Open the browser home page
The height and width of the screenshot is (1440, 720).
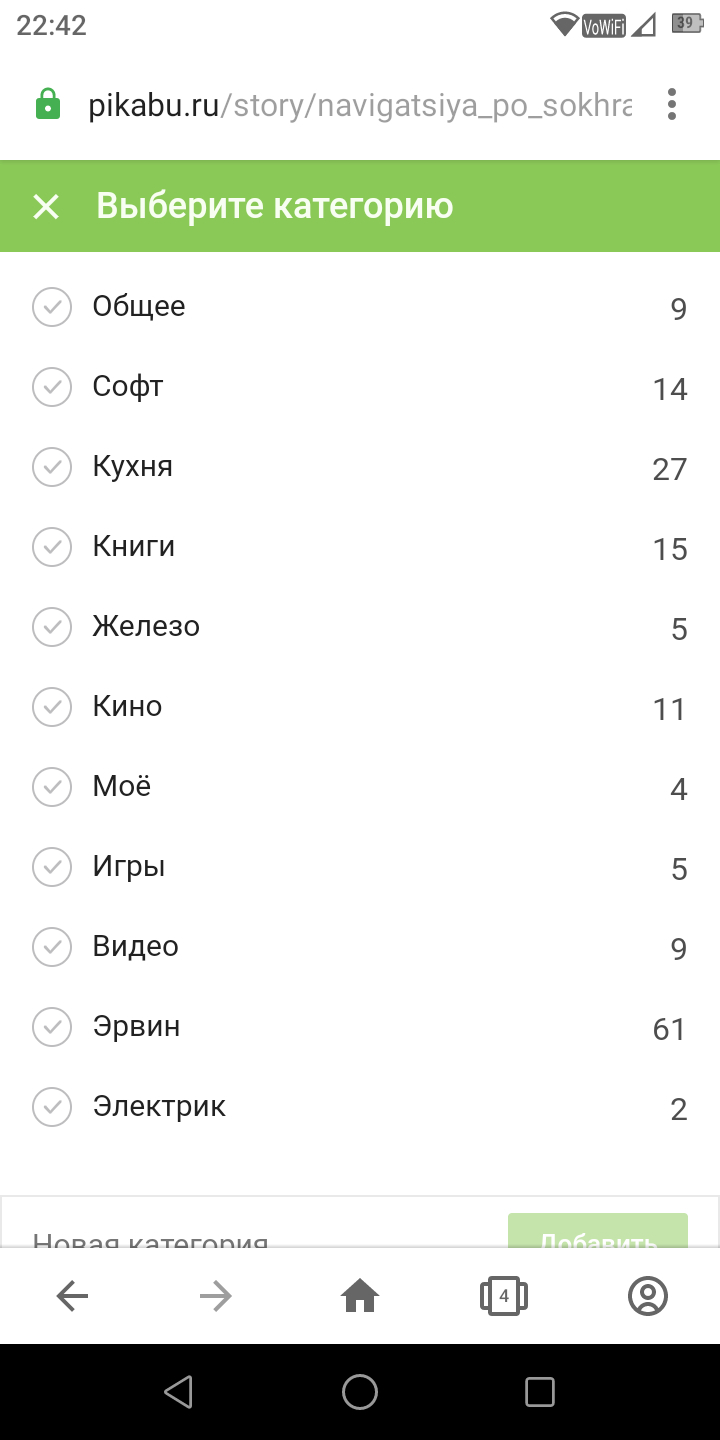pos(360,1297)
